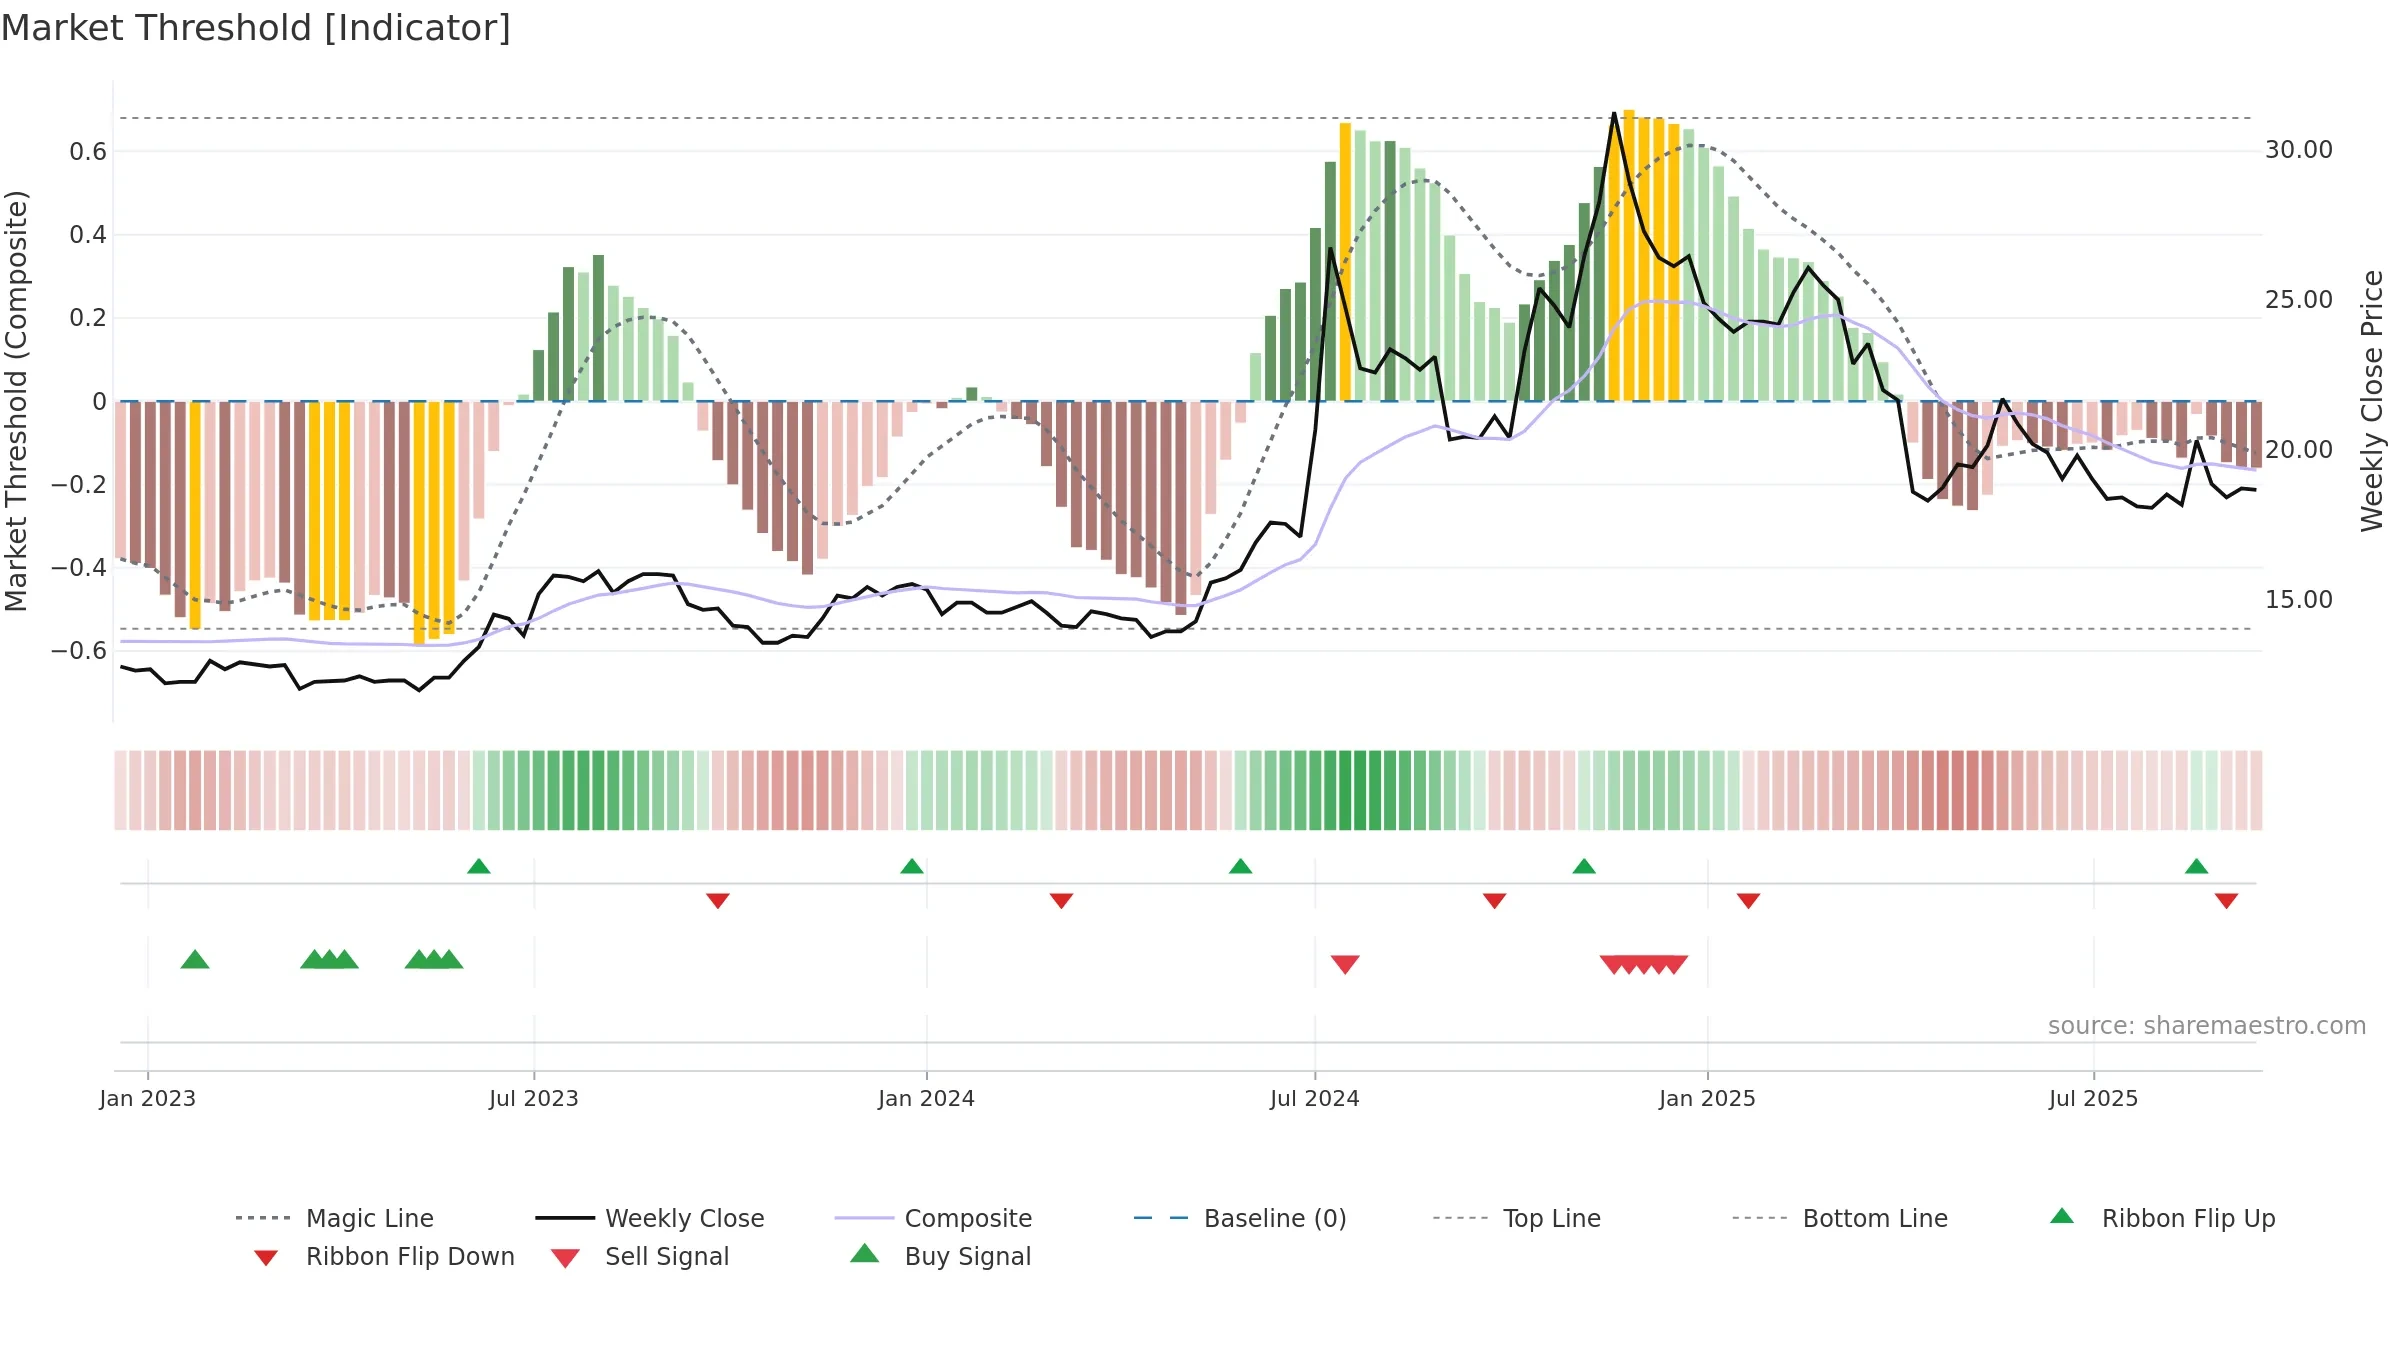Toggle the Buy Signal legend entry

click(x=940, y=1256)
